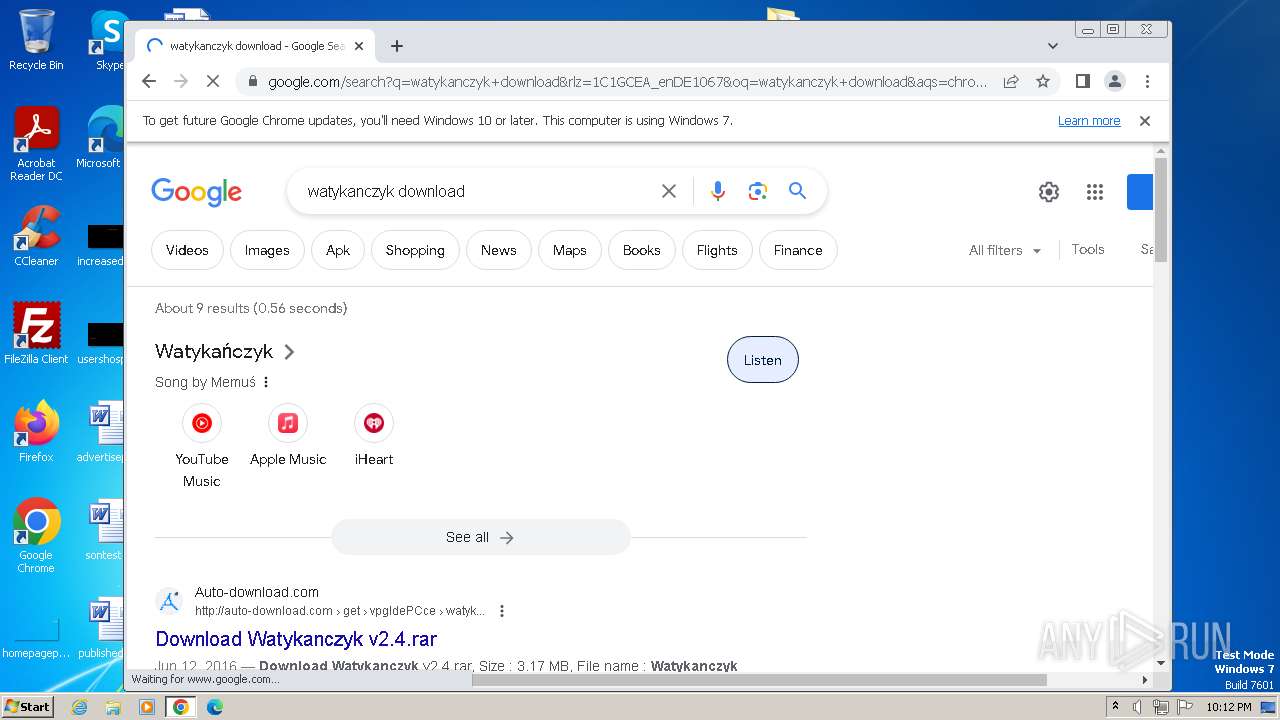Open Windows Media Player in the taskbar
This screenshot has width=1280, height=720.
pyautogui.click(x=147, y=707)
